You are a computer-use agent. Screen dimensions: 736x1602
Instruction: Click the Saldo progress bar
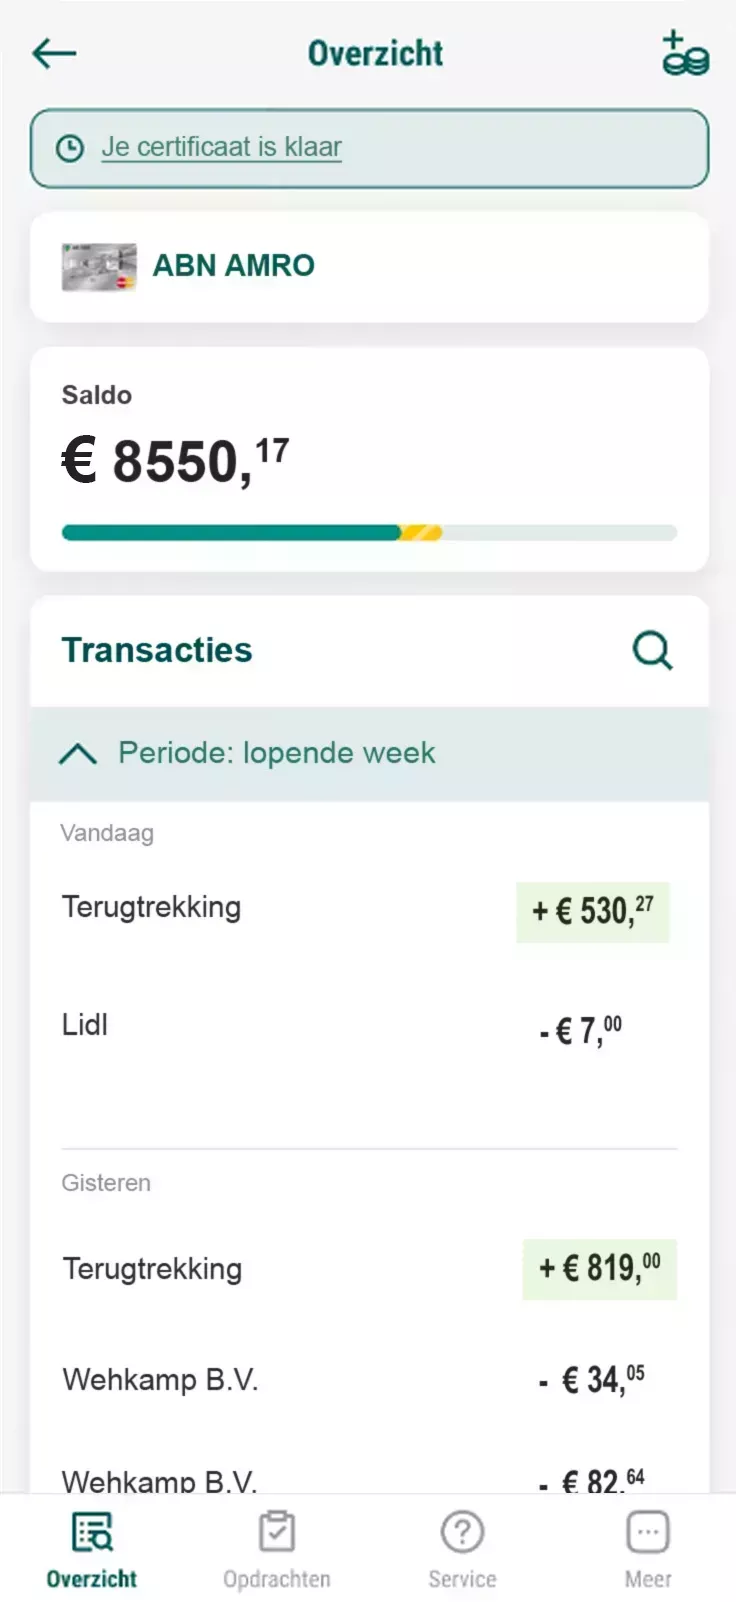(x=369, y=533)
